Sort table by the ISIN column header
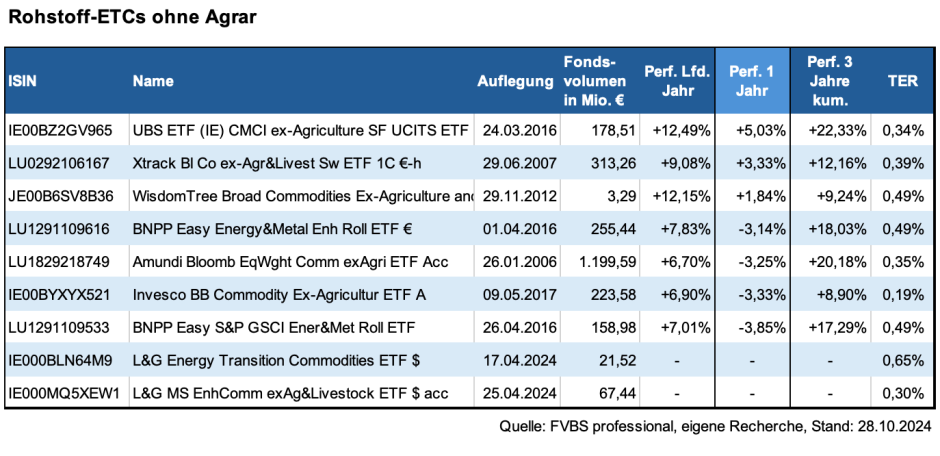940x456 pixels. pos(22,81)
